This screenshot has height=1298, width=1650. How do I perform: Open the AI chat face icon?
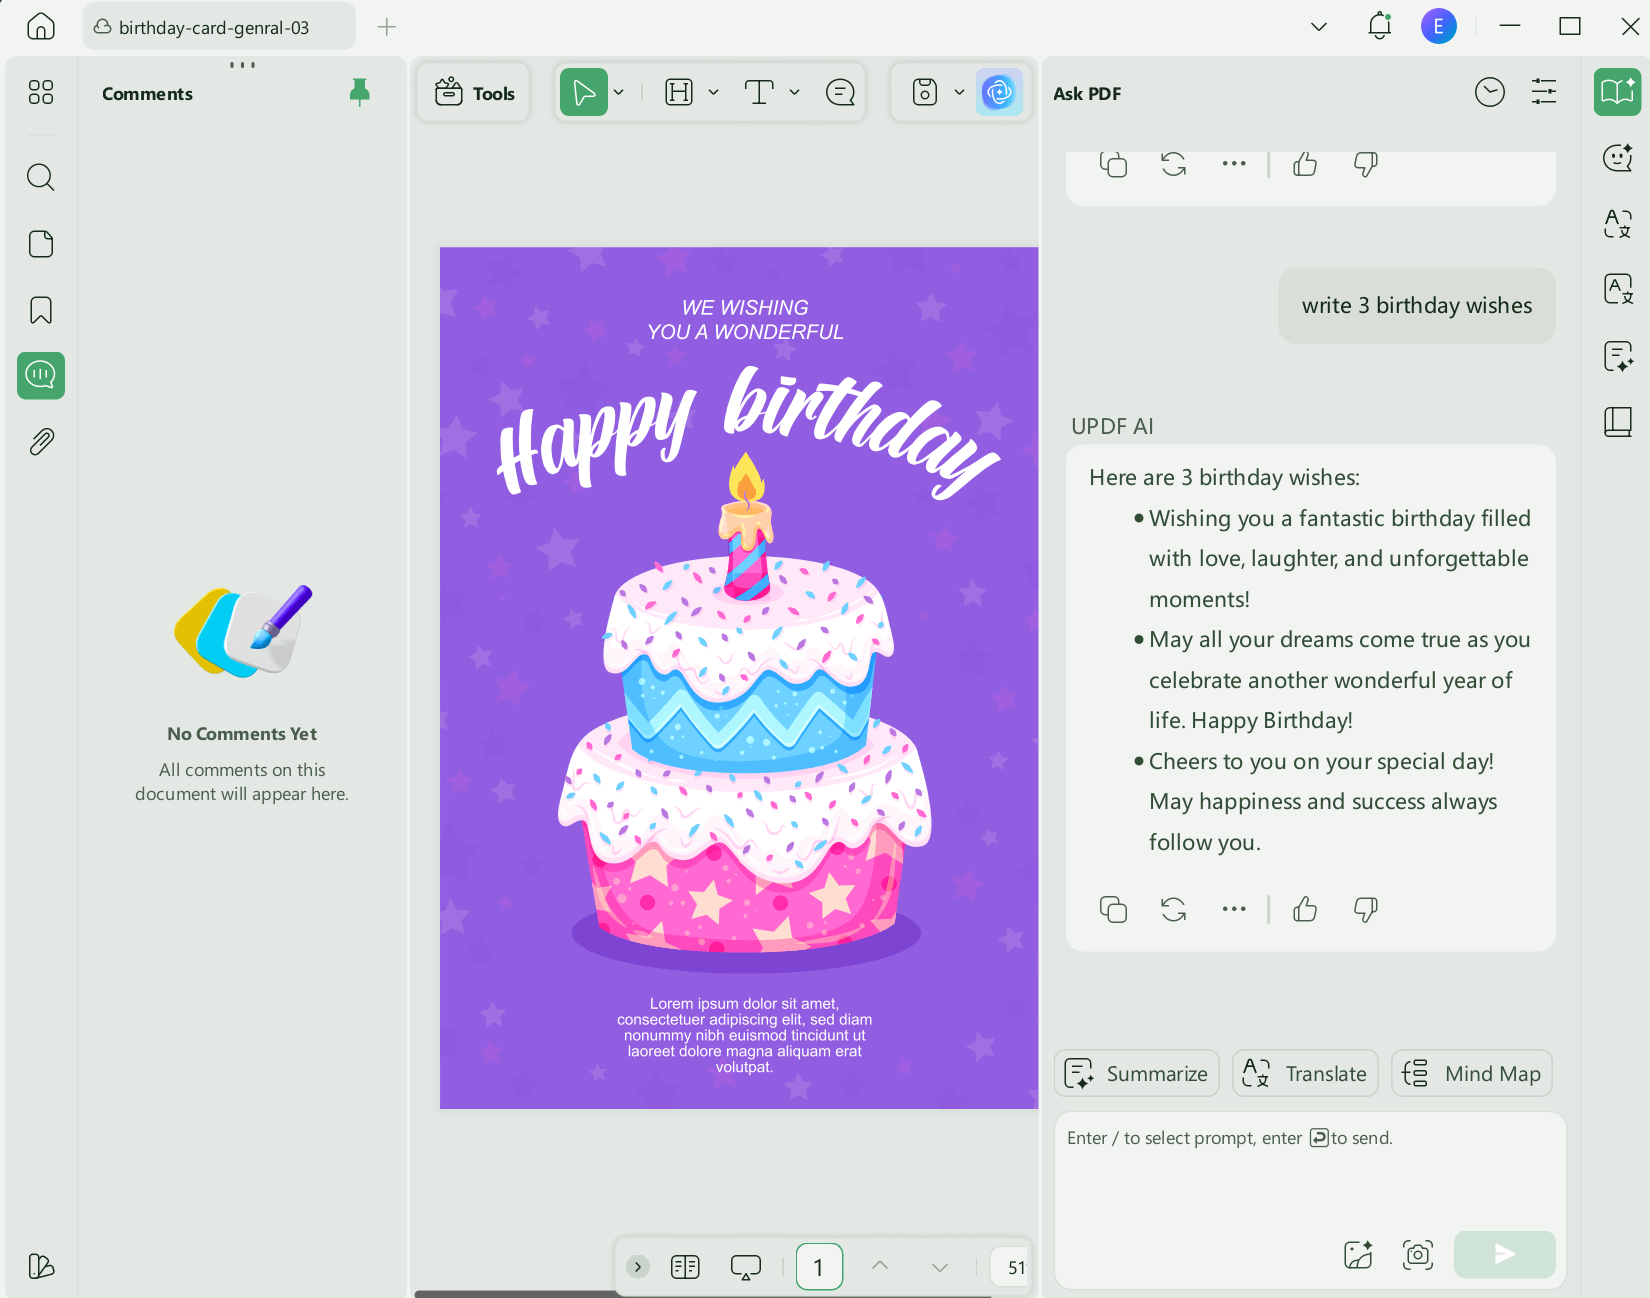(x=1617, y=157)
